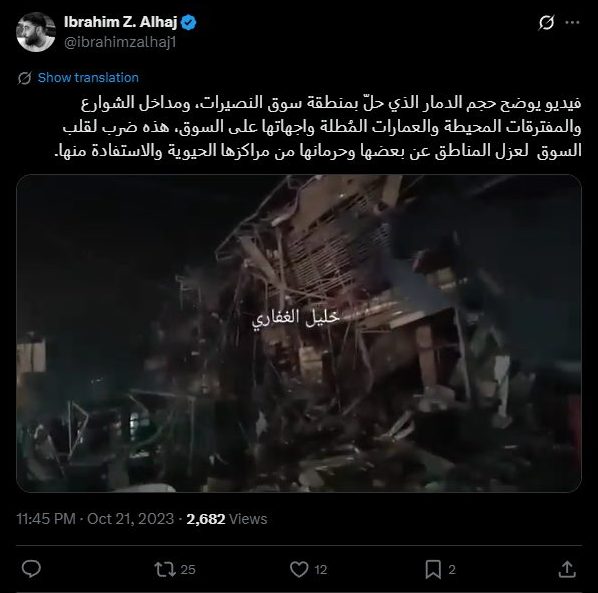
Task: Click the display name Ibrahim Z. Alhaj
Action: tap(121, 22)
